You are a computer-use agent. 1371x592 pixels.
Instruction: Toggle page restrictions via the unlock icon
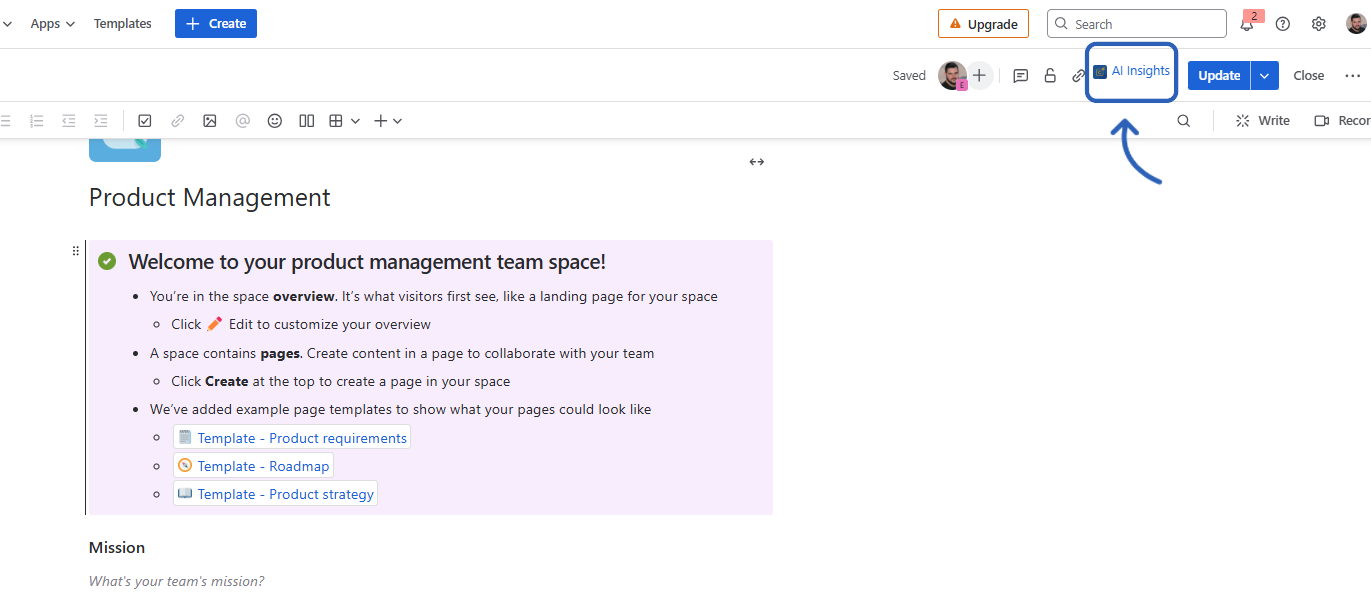[1050, 76]
